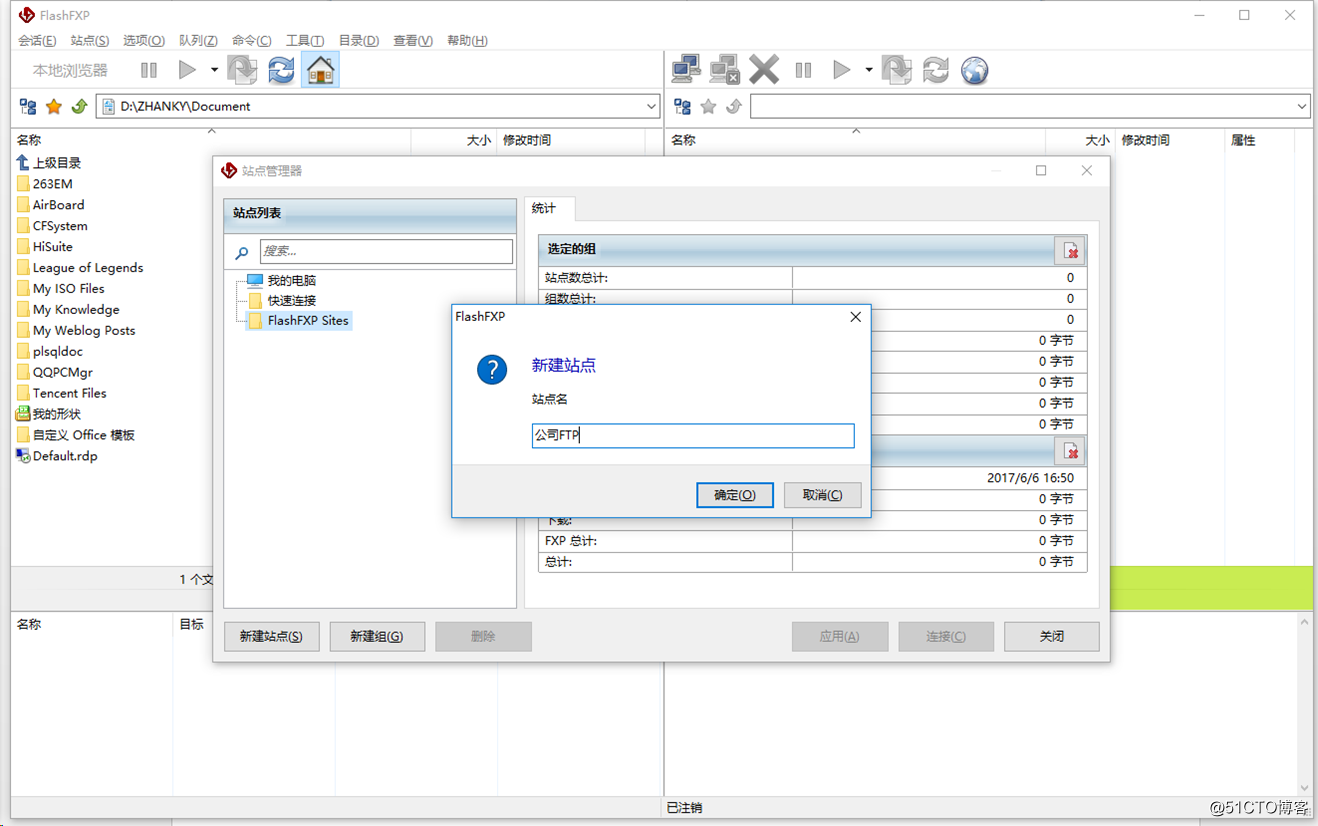The width and height of the screenshot is (1318, 826).
Task: Open the 查看(V) menu
Action: (413, 40)
